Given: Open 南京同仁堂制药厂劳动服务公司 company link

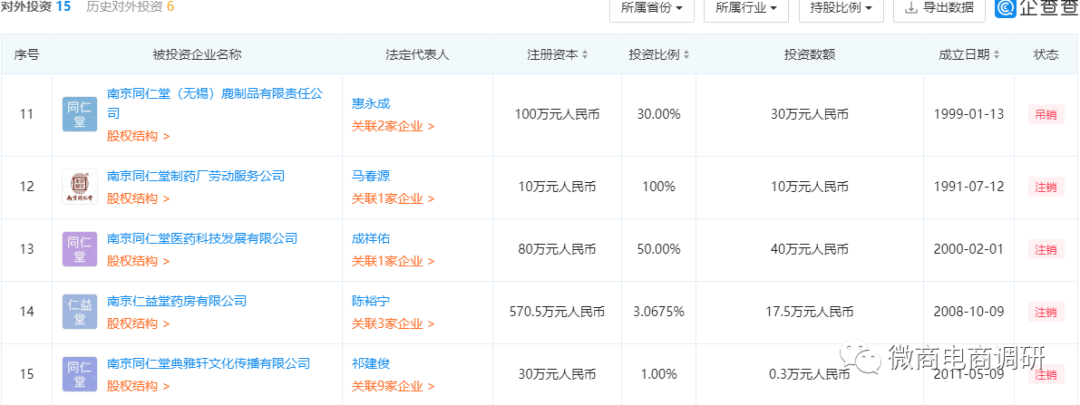Looking at the screenshot, I should click(x=196, y=176).
